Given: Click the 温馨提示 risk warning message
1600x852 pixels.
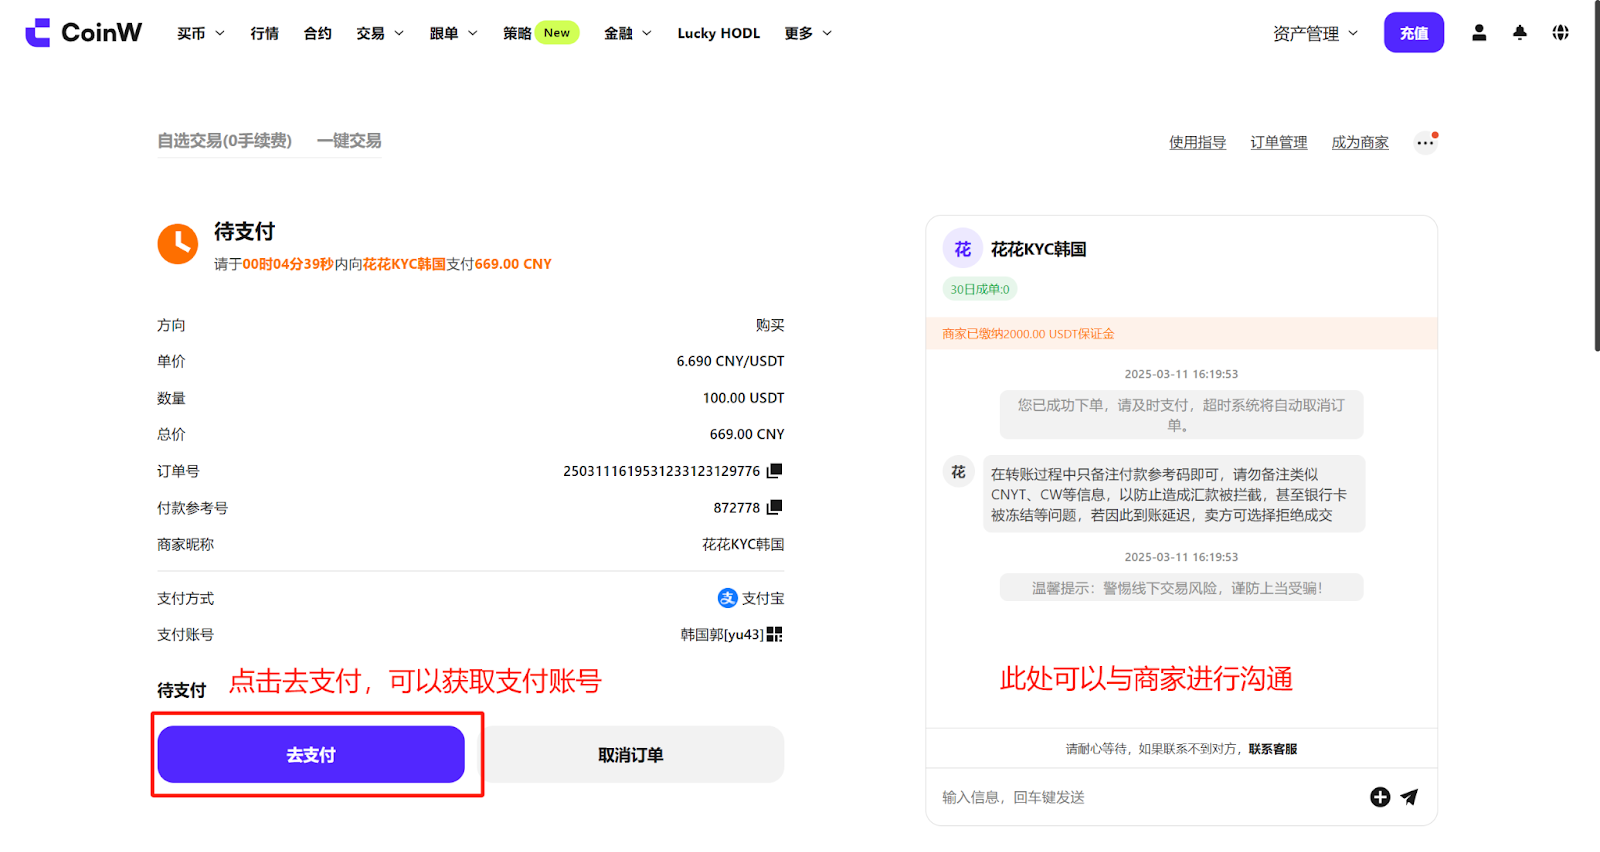Looking at the screenshot, I should point(1181,588).
